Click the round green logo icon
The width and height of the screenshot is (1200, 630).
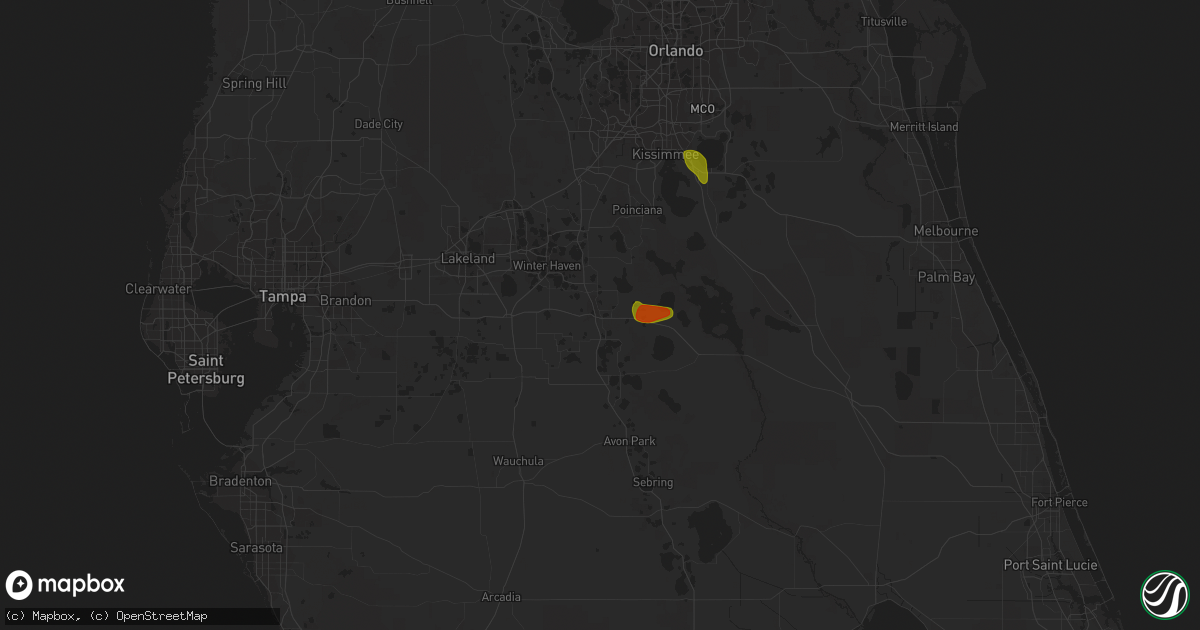pyautogui.click(x=1165, y=594)
